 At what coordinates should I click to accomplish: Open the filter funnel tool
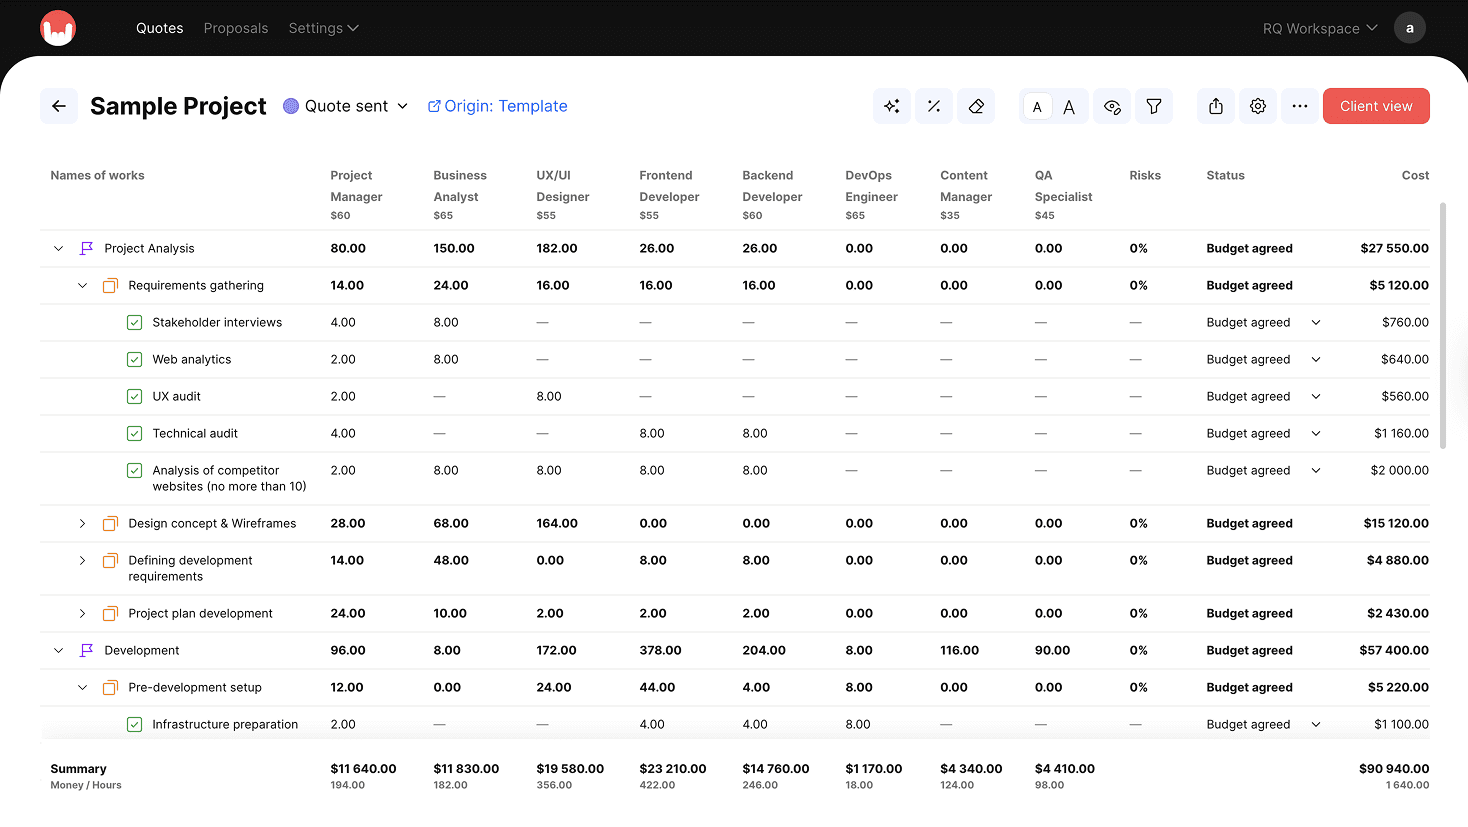coord(1154,106)
